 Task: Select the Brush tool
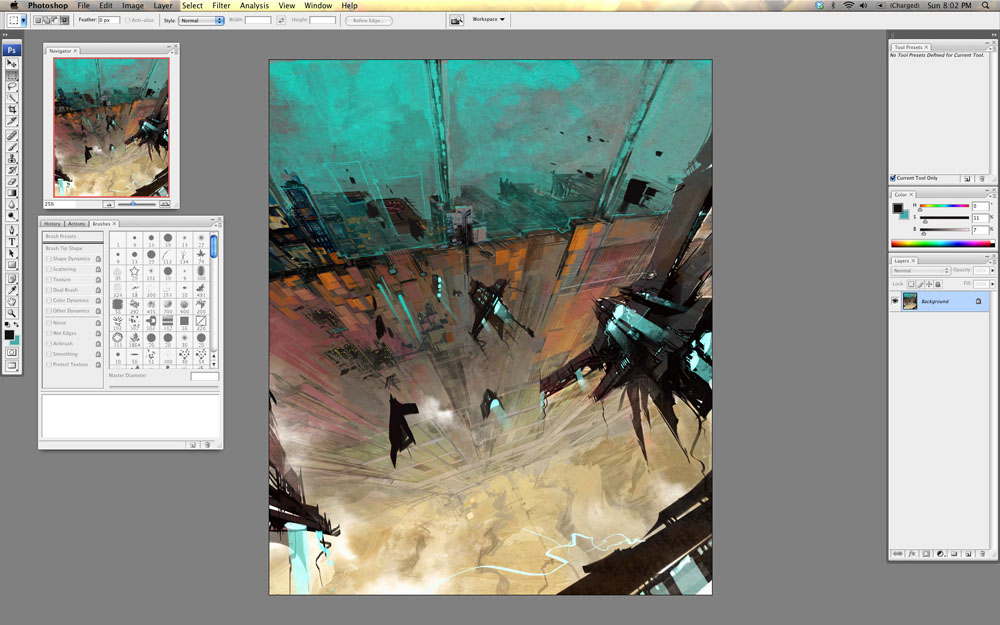[x=11, y=147]
